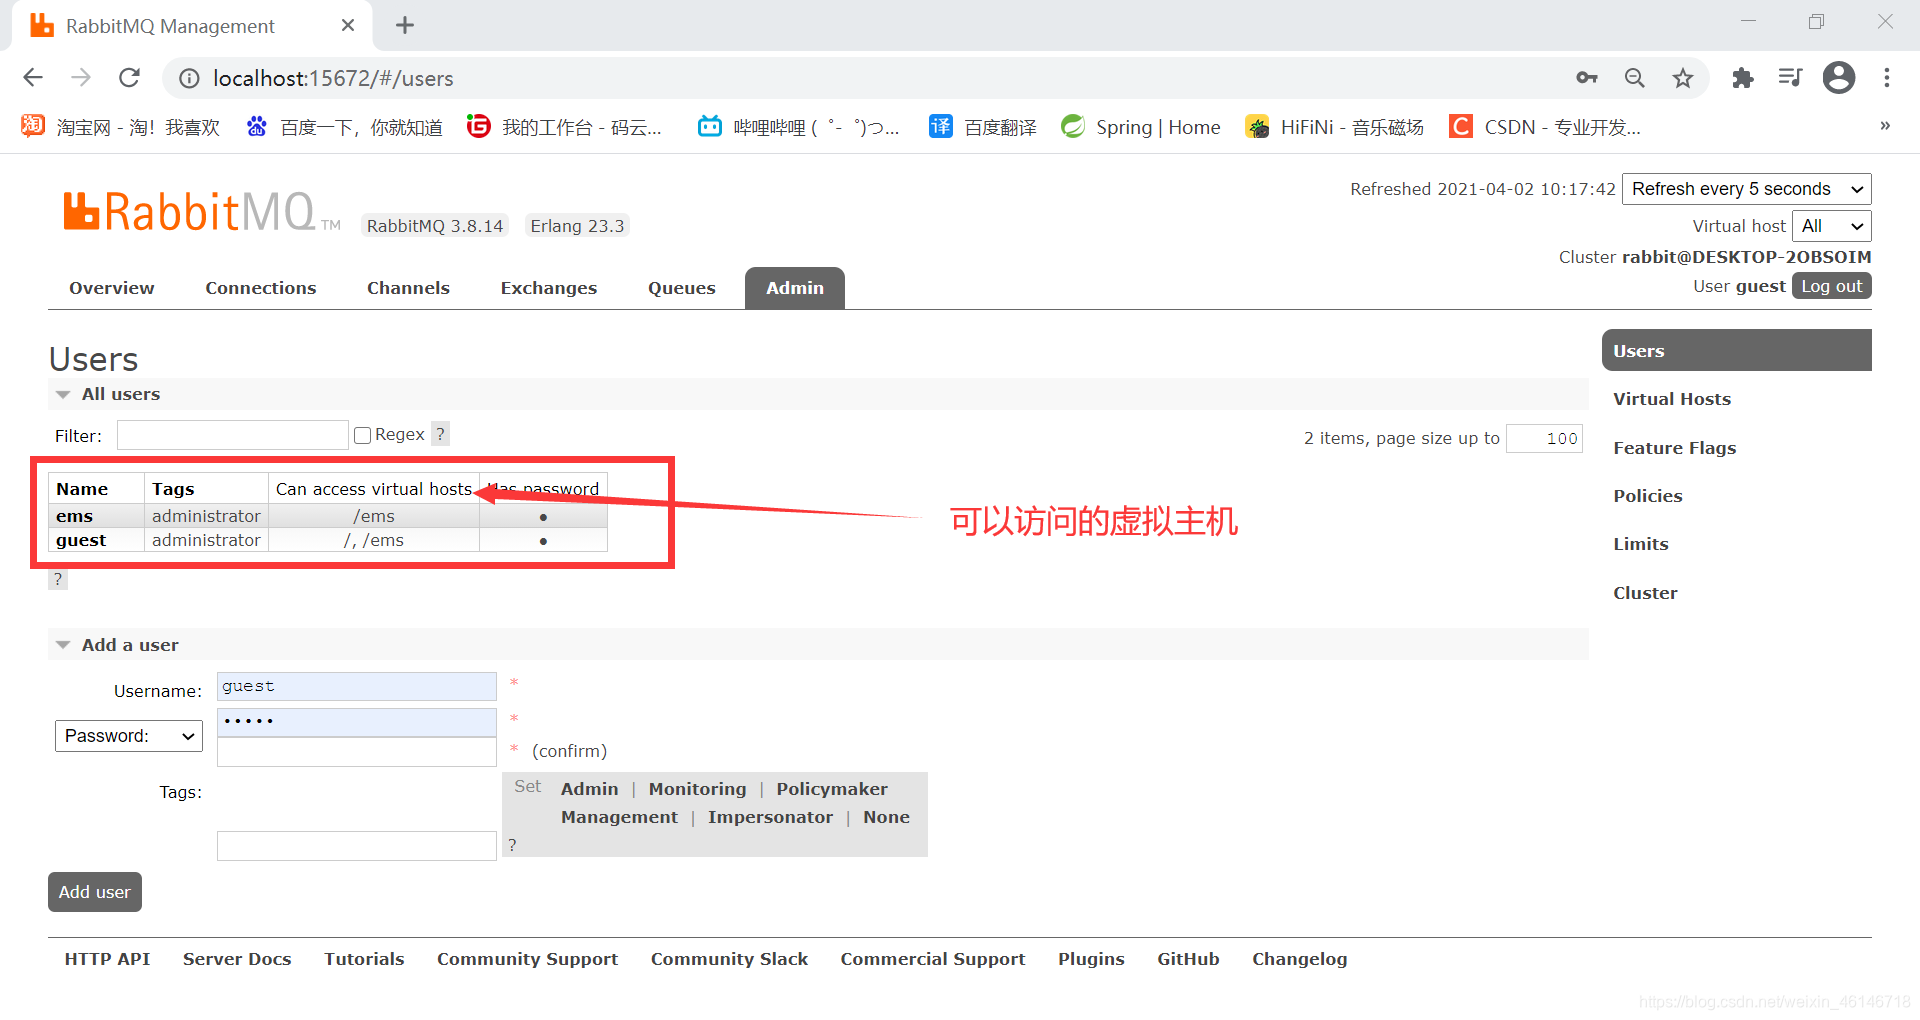Open the Chrome profile avatar
The image size is (1920, 1020).
[x=1839, y=78]
